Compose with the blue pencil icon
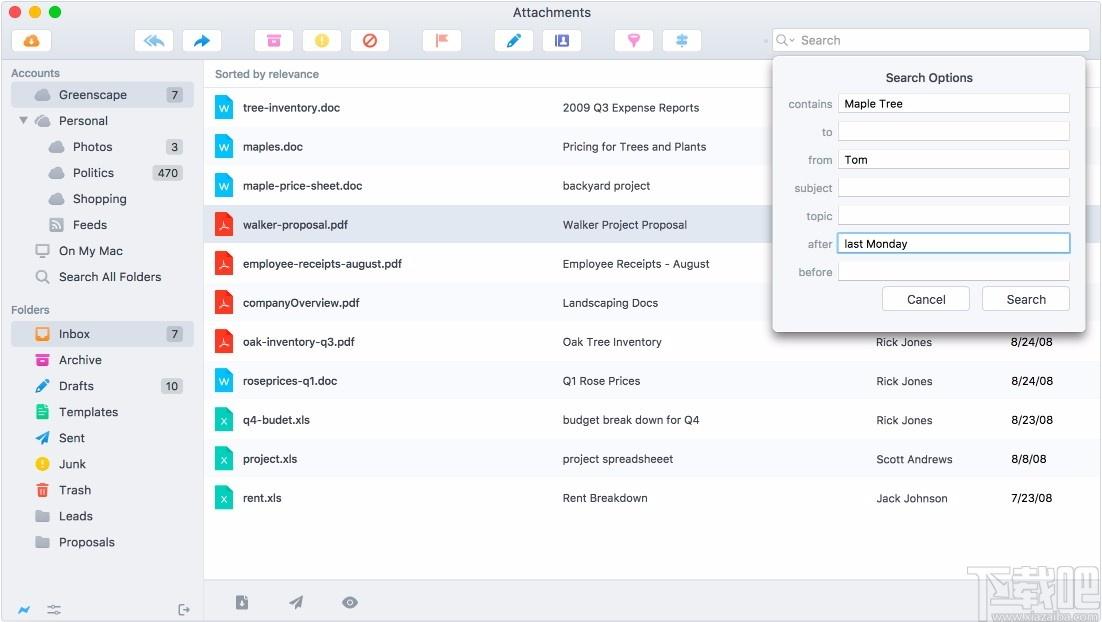 pyautogui.click(x=514, y=41)
